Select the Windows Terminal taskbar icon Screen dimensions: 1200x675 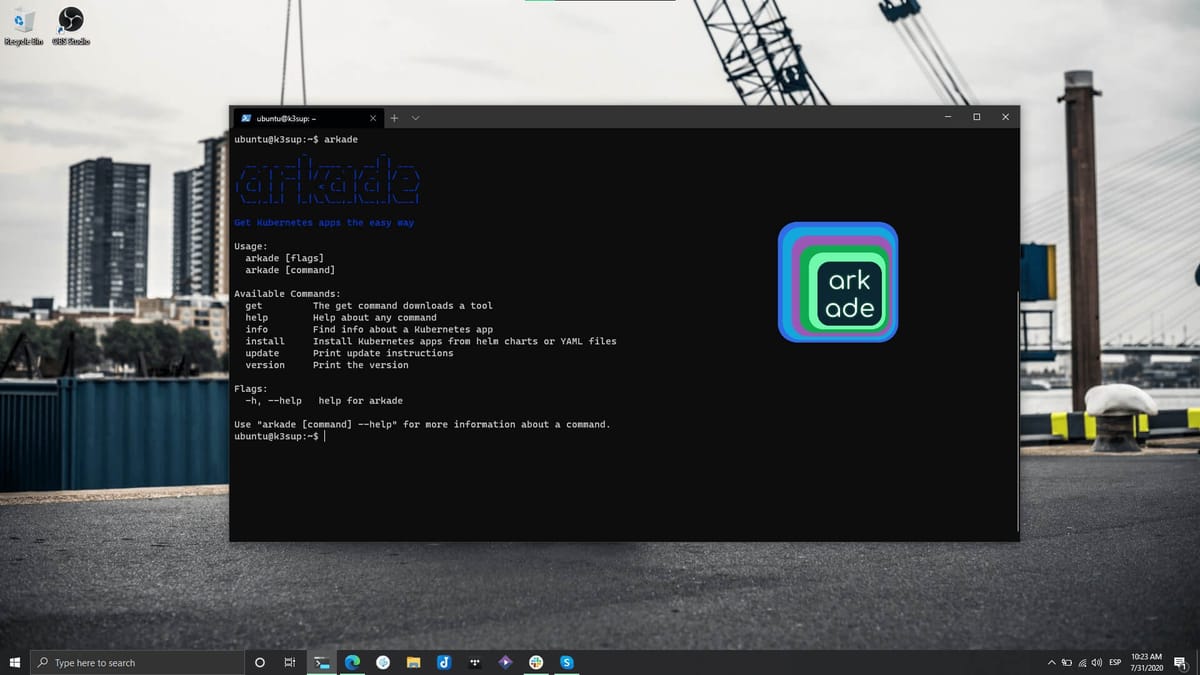coord(321,662)
